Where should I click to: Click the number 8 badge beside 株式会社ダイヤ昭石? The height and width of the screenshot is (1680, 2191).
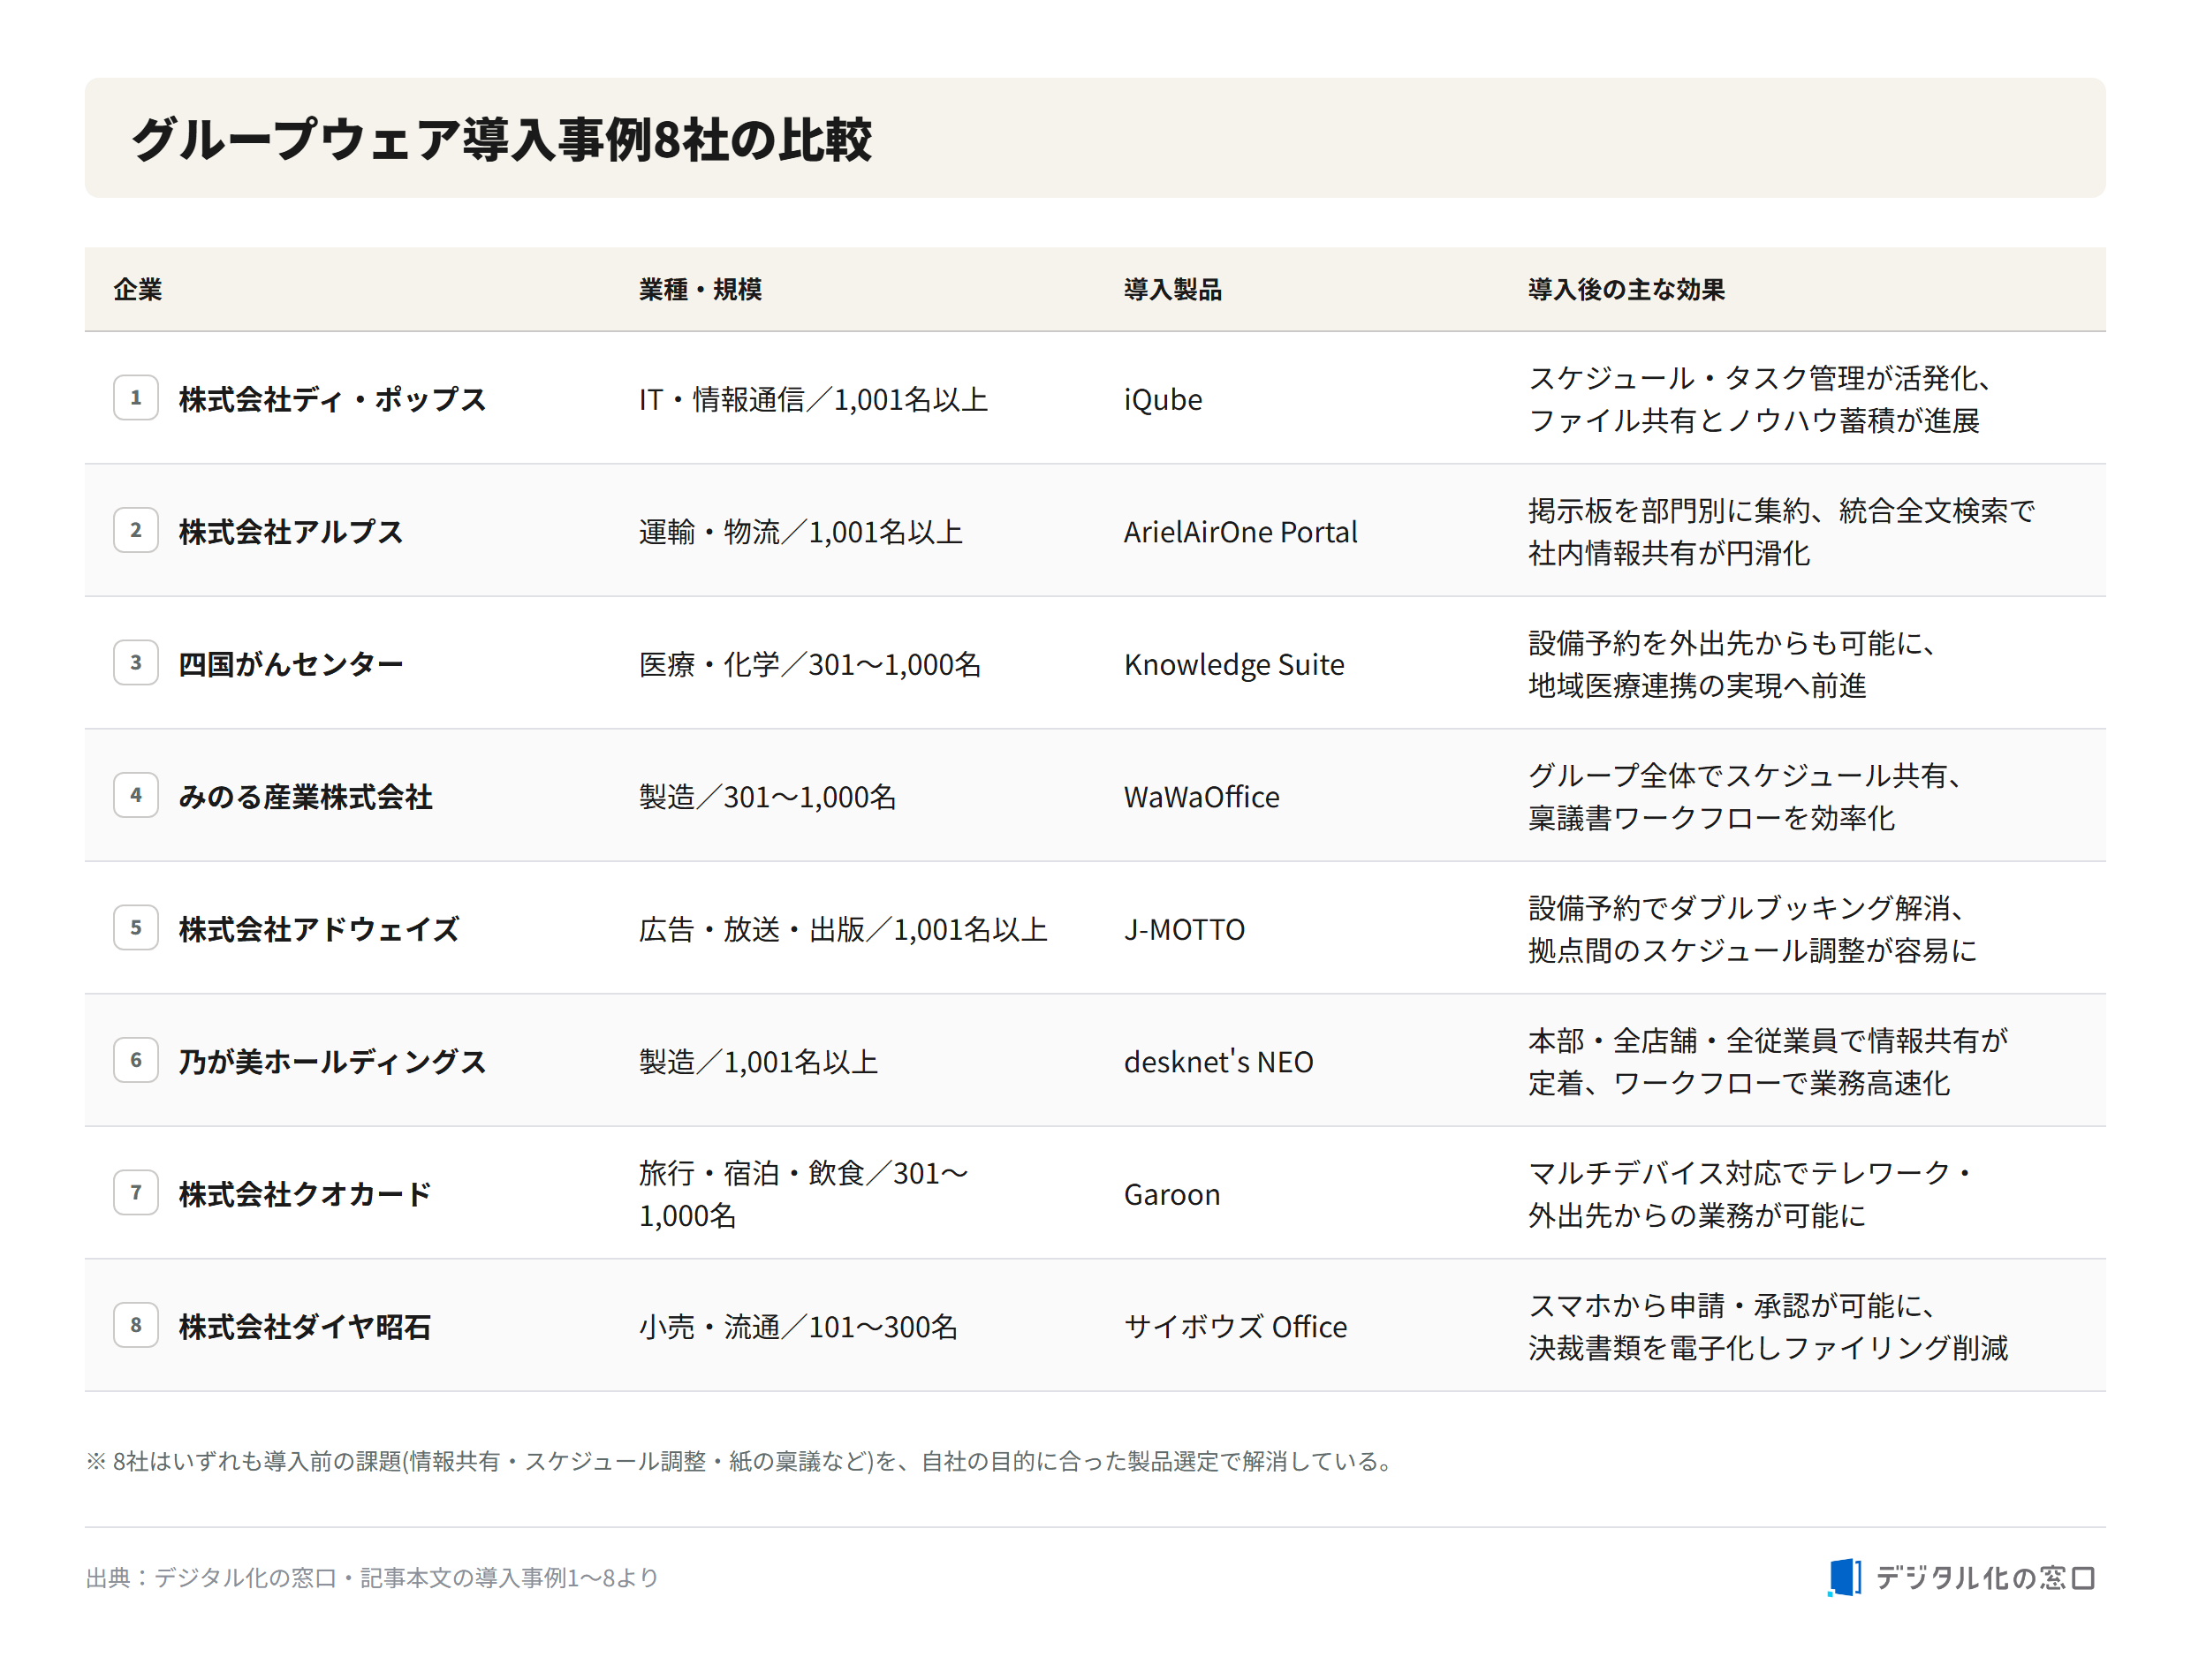pyautogui.click(x=136, y=1325)
